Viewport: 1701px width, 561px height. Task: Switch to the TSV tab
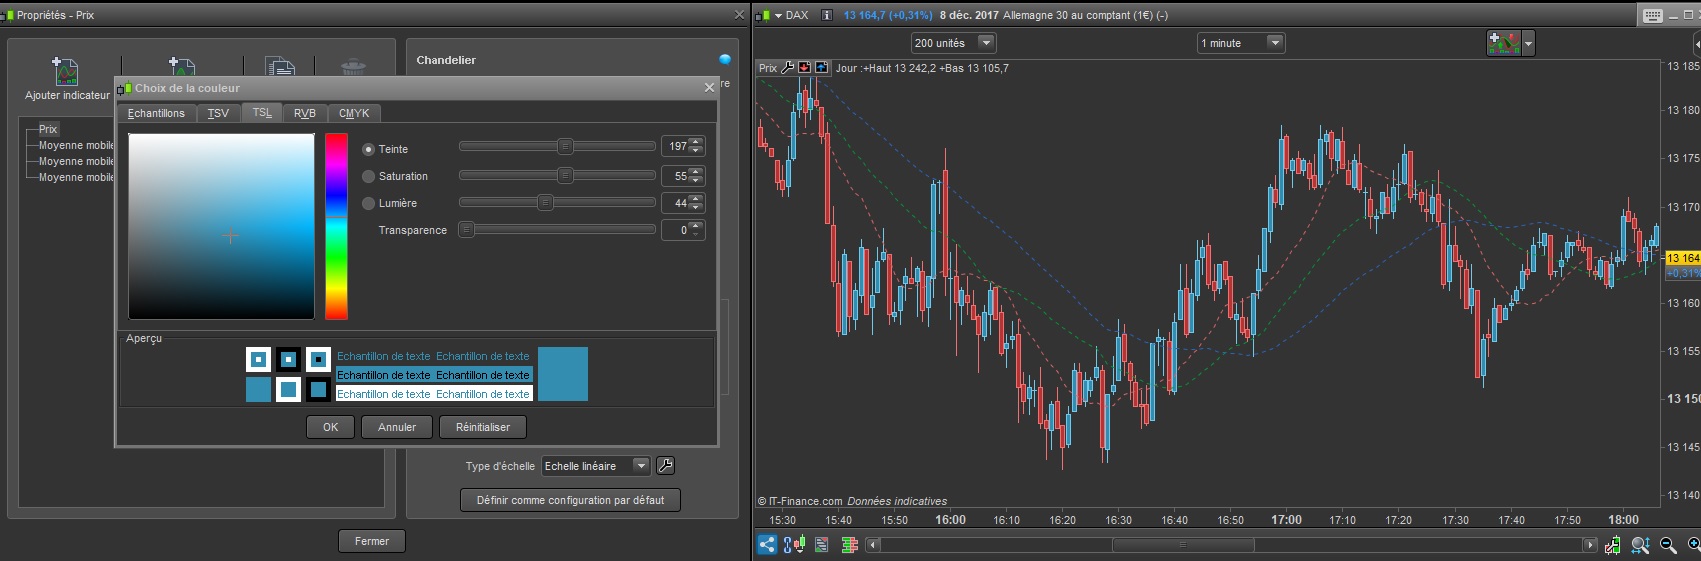(x=218, y=113)
